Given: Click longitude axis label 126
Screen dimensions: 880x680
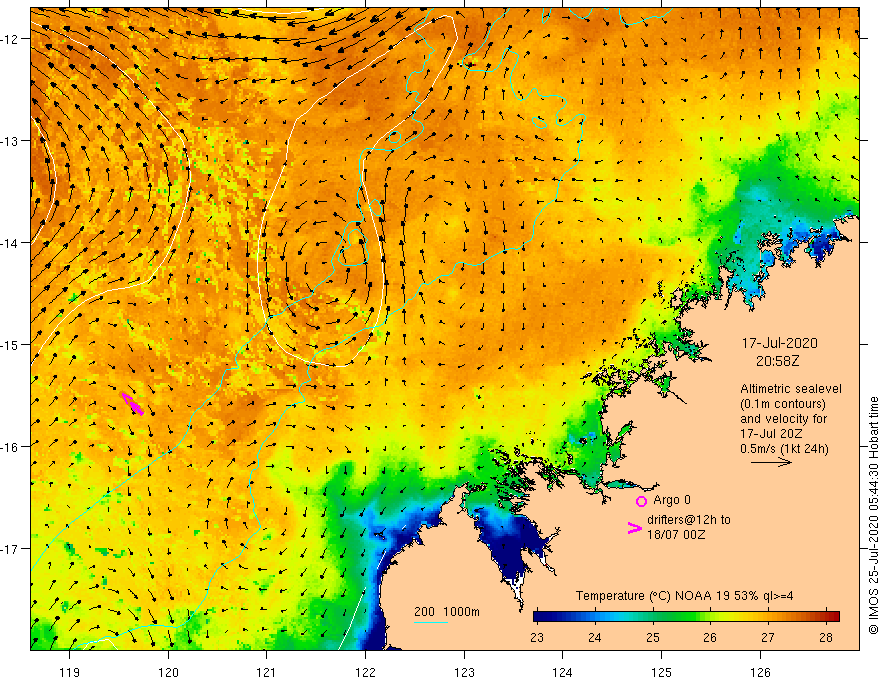Looking at the screenshot, I should [760, 672].
